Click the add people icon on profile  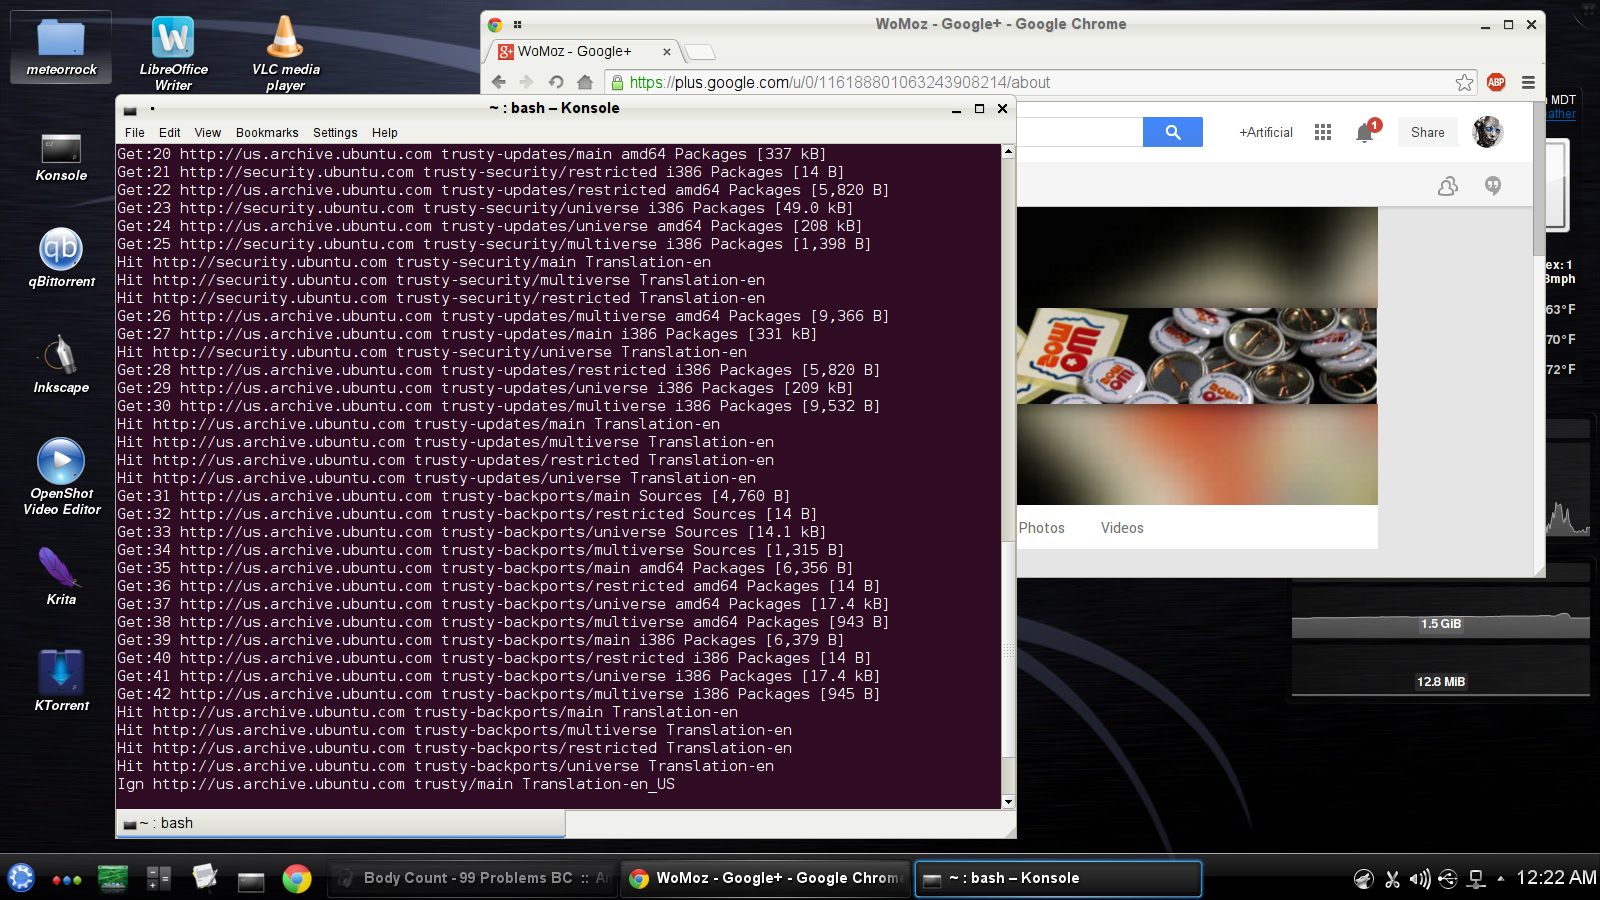click(1447, 186)
